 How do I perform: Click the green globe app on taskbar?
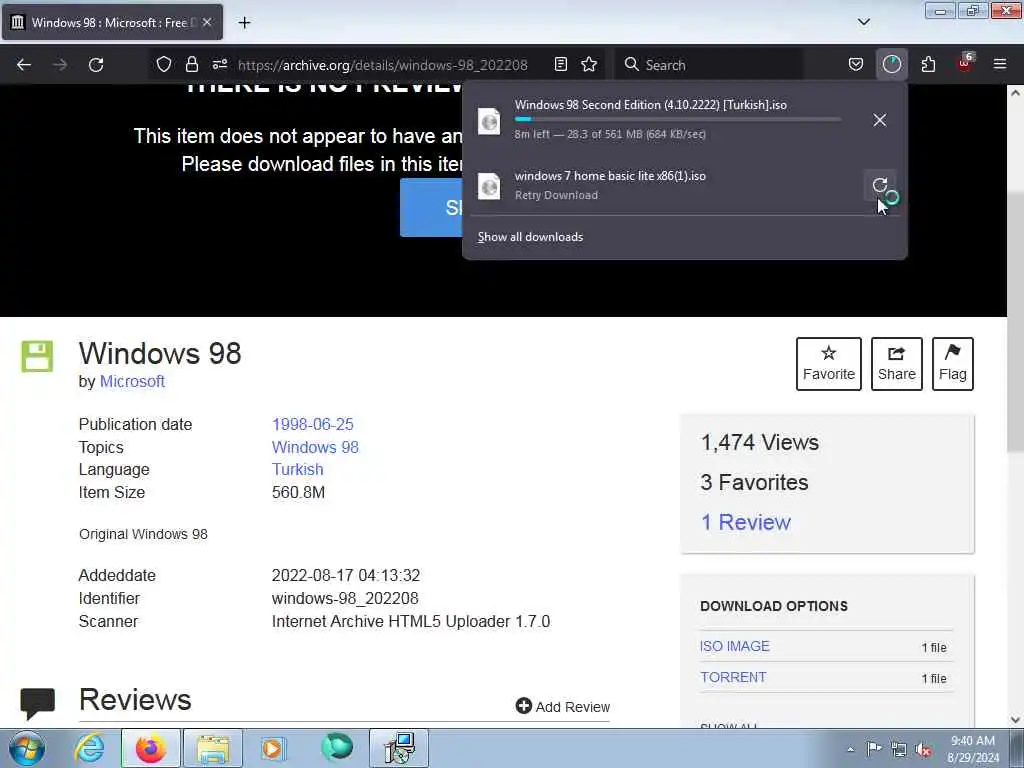337,748
